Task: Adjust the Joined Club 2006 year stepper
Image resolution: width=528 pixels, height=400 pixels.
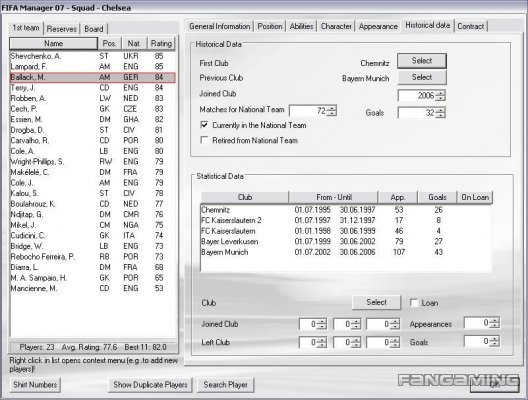Action: click(440, 96)
